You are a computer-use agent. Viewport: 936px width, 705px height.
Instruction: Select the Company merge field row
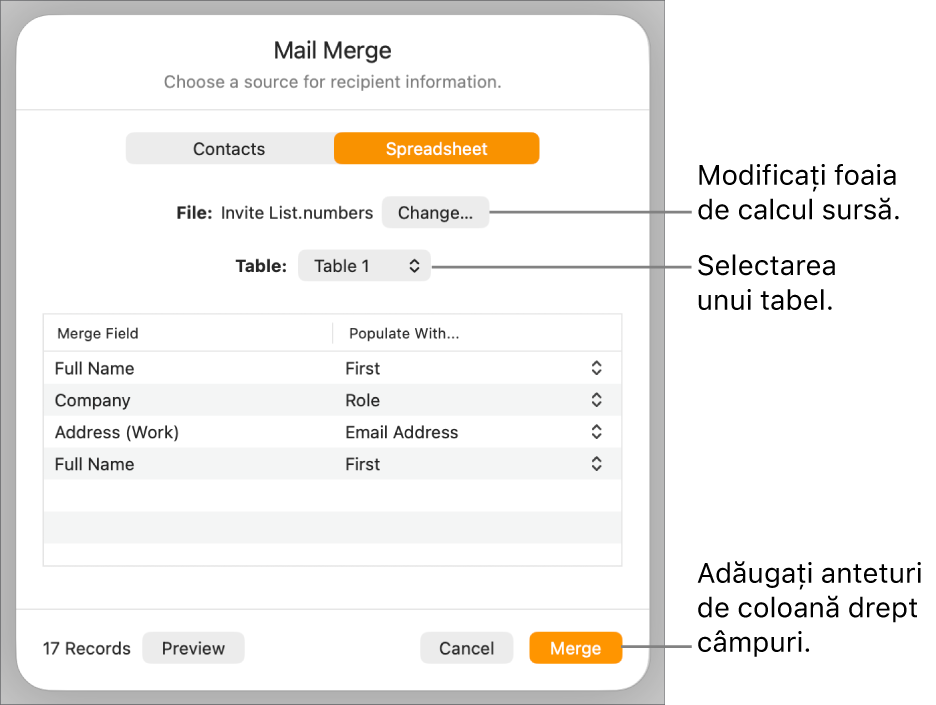pyautogui.click(x=93, y=400)
